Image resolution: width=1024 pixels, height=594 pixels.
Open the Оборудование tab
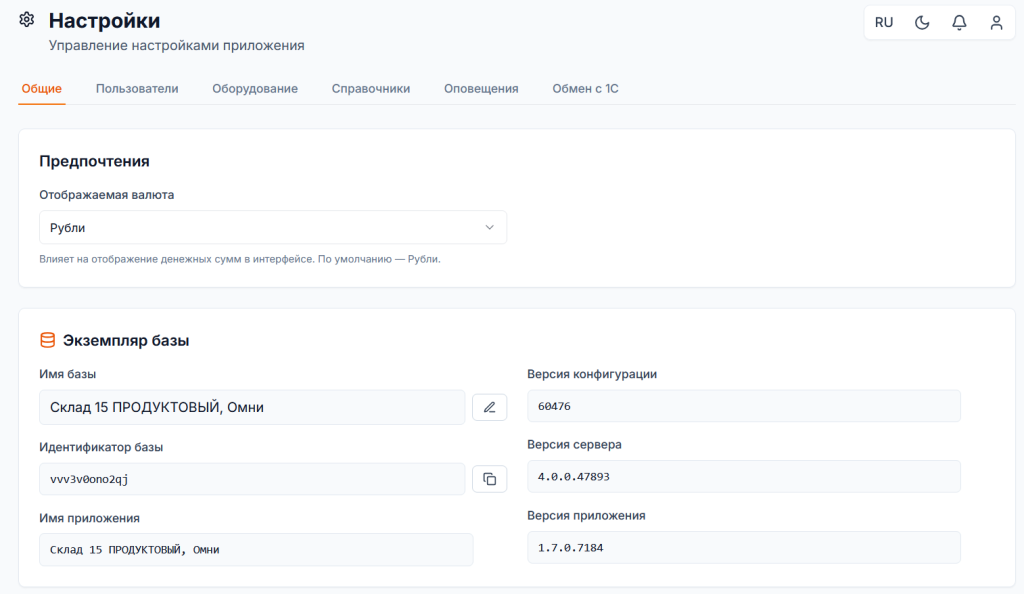[255, 88]
